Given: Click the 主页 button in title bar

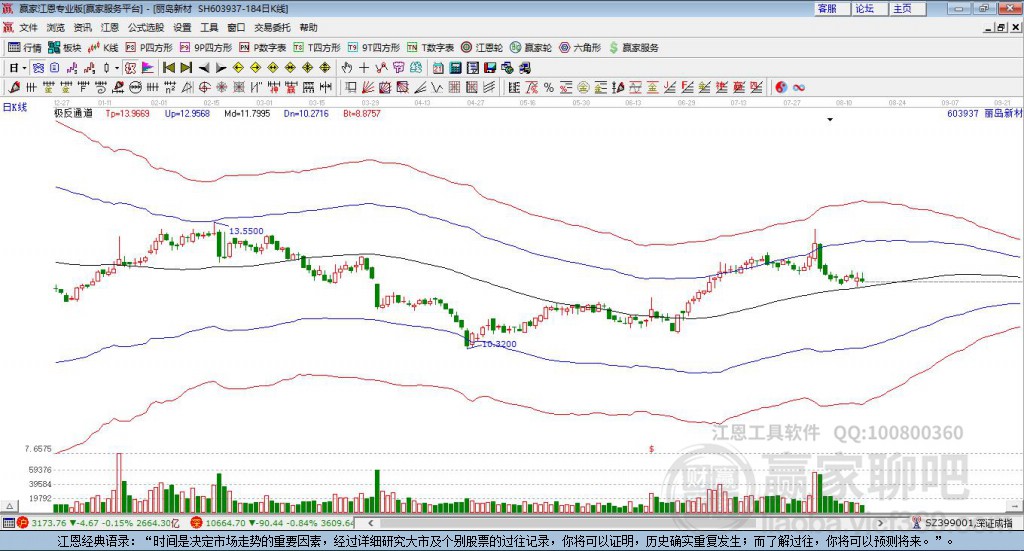Looking at the screenshot, I should click(x=908, y=8).
